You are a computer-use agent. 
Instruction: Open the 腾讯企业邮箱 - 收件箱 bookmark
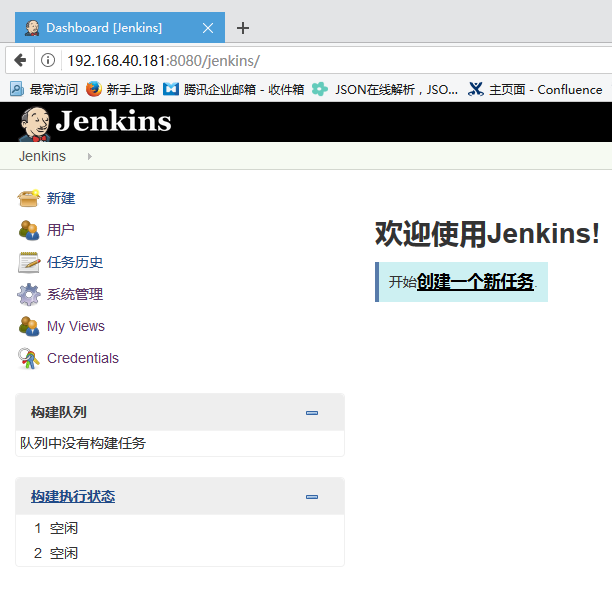[233, 89]
